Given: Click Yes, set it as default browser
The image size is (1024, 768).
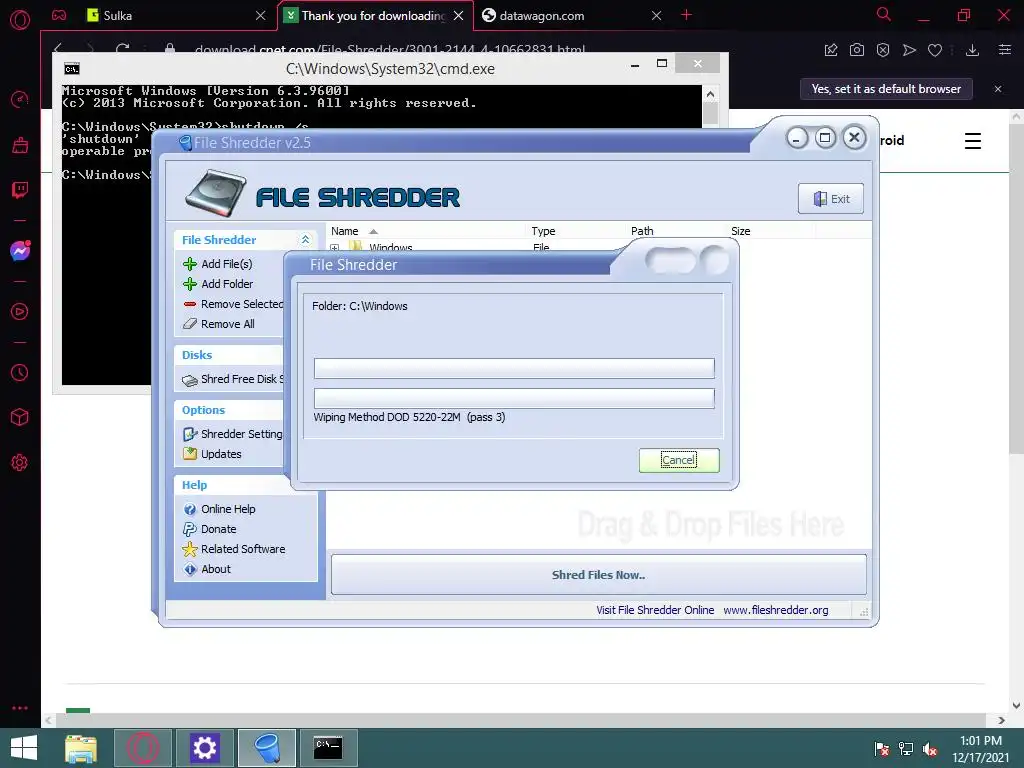Looking at the screenshot, I should click(x=886, y=89).
